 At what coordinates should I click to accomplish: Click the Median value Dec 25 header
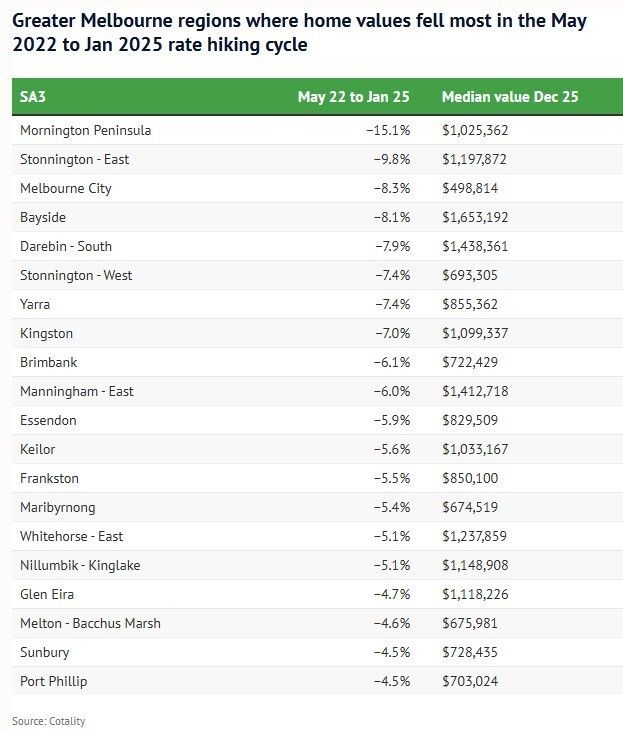tap(510, 97)
